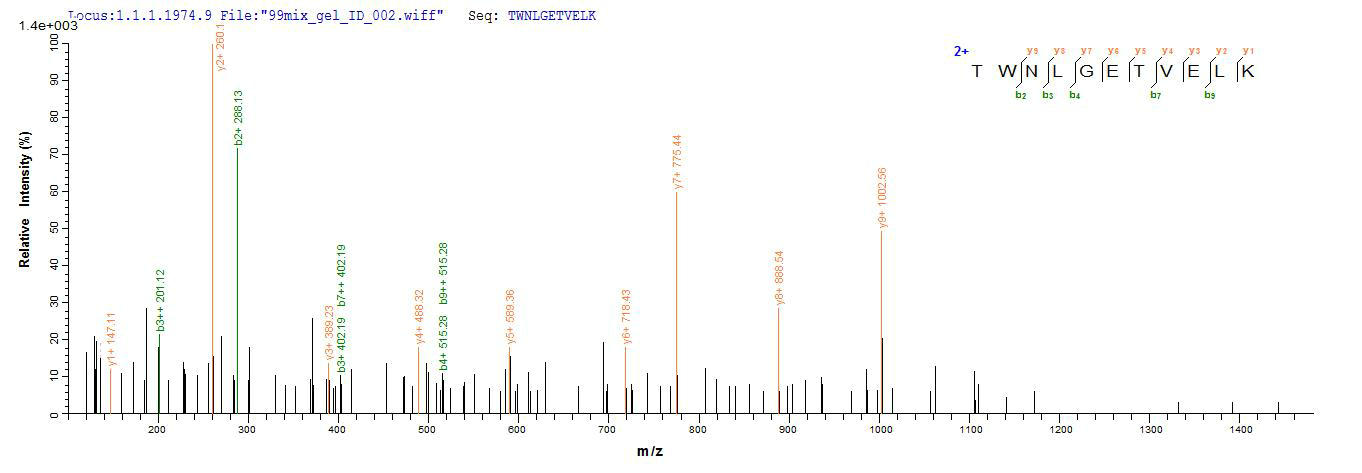Viewport: 1362px width, 473px height.
Task: Select the y9+ 1002.56 peak label
Action: (882, 198)
